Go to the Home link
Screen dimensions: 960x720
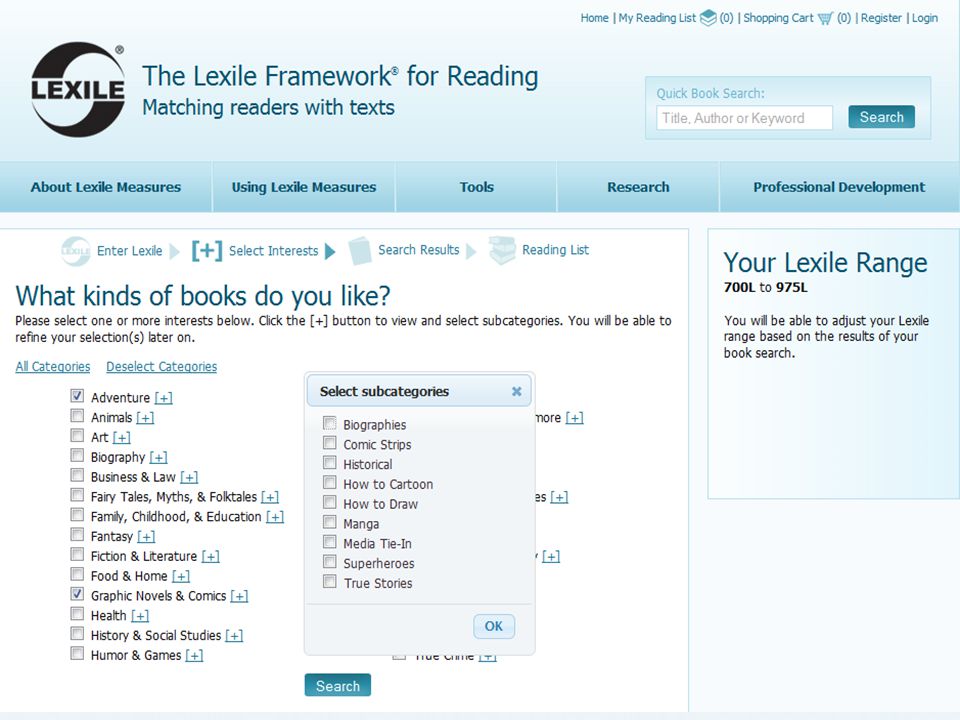[x=594, y=18]
